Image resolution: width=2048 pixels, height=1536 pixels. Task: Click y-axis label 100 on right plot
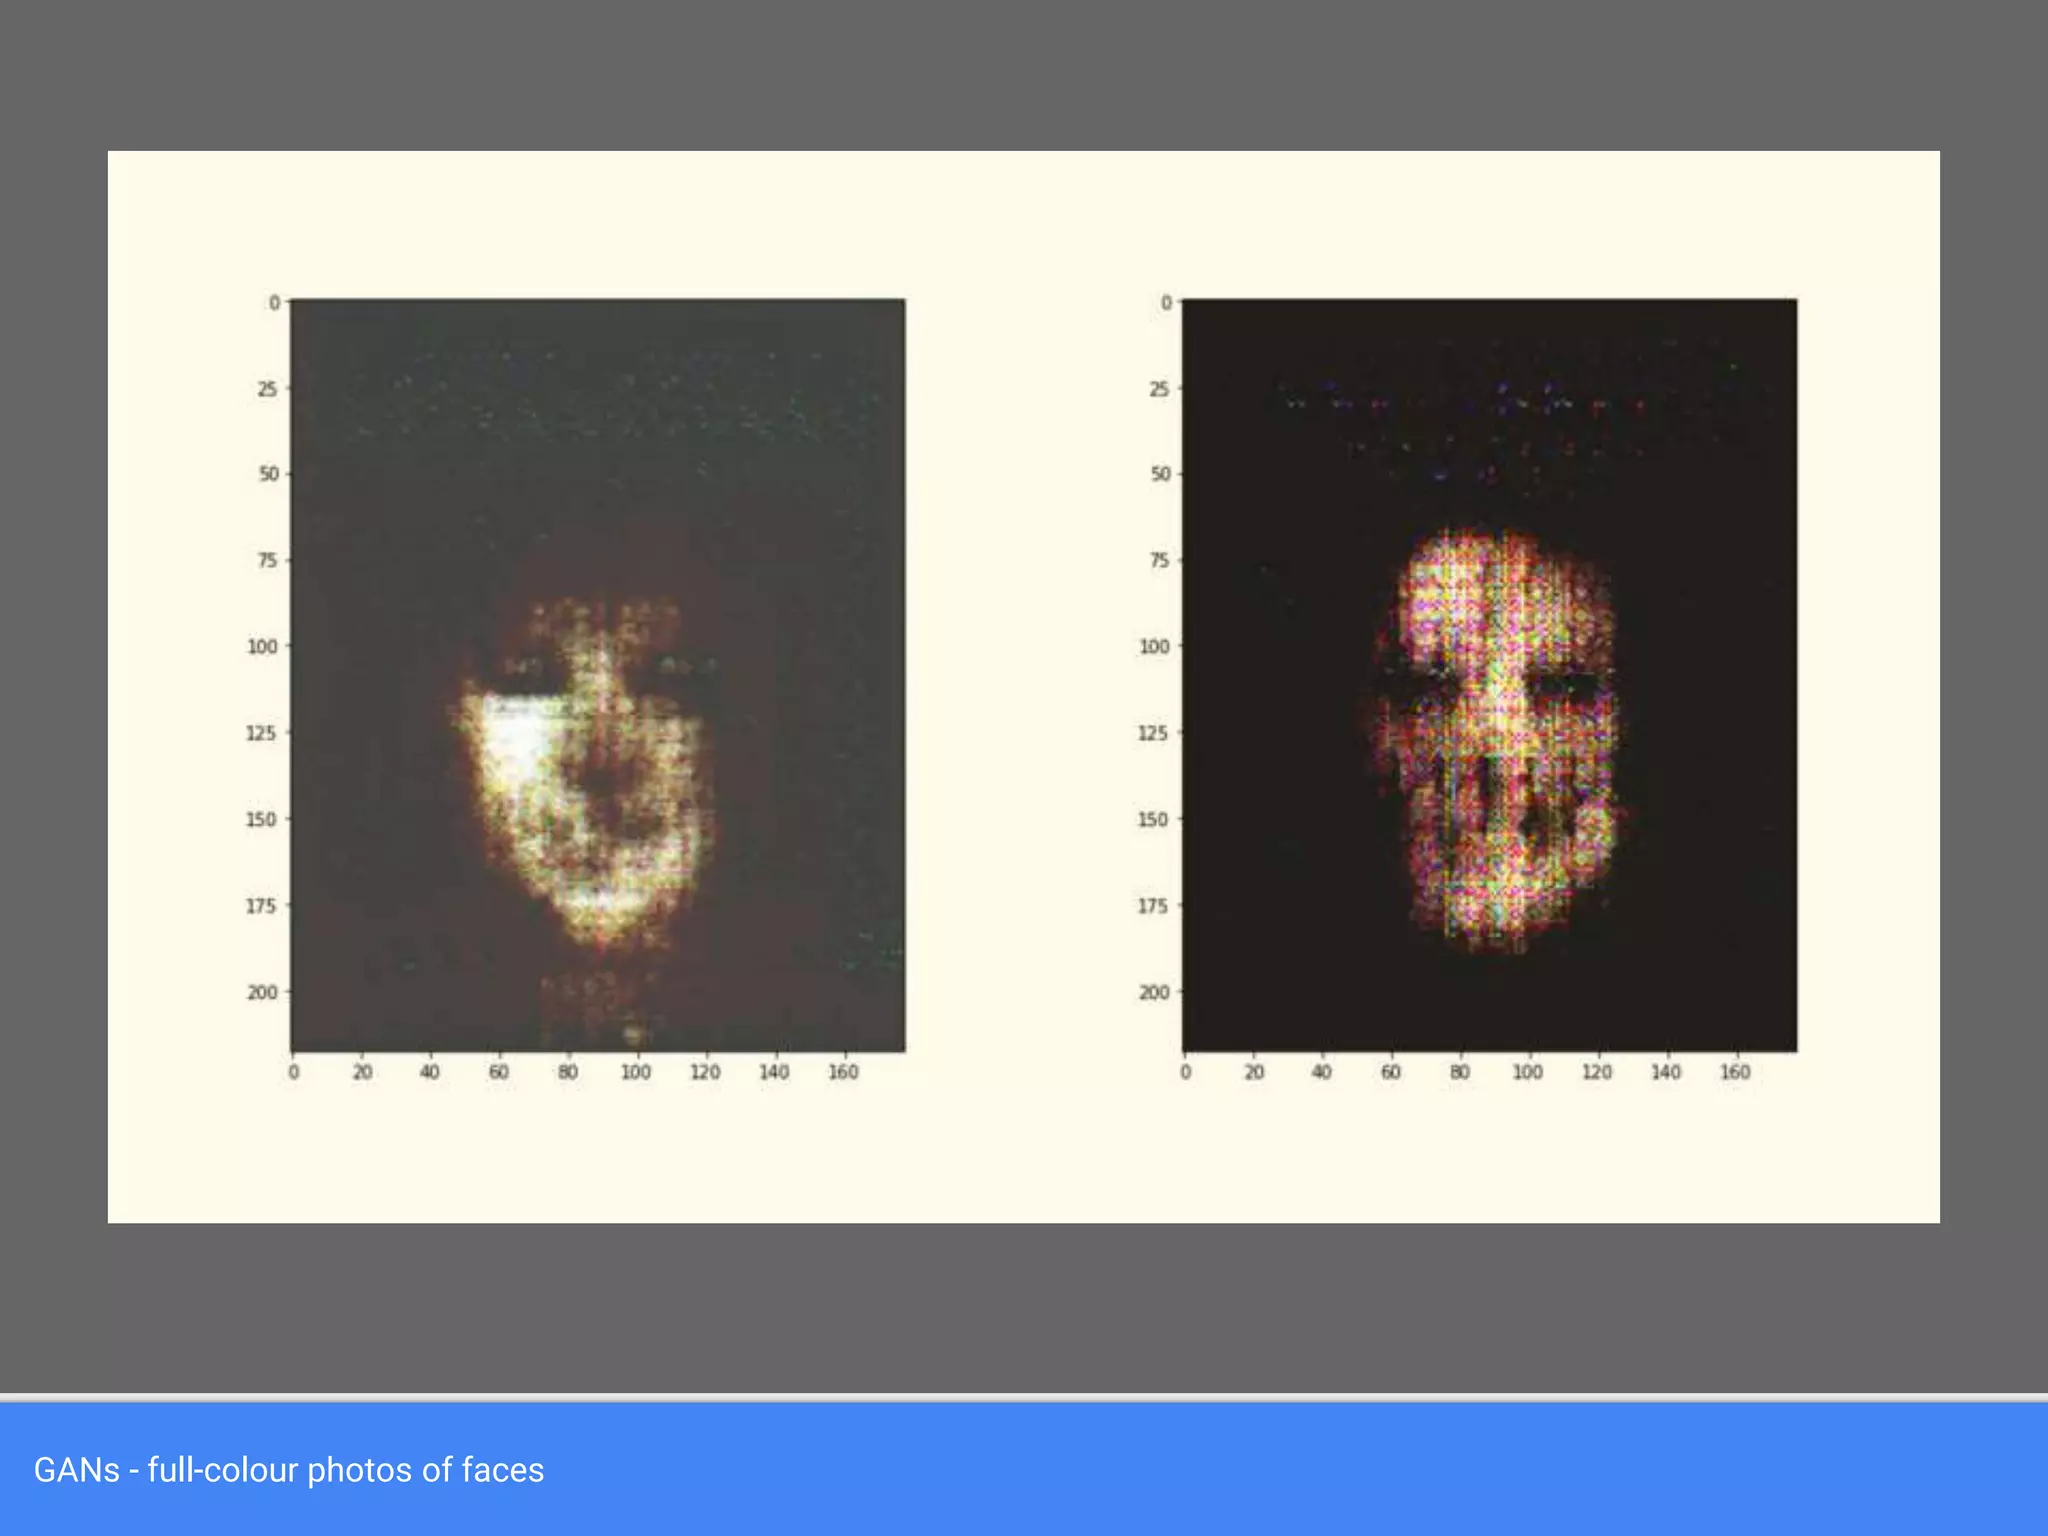point(1154,647)
